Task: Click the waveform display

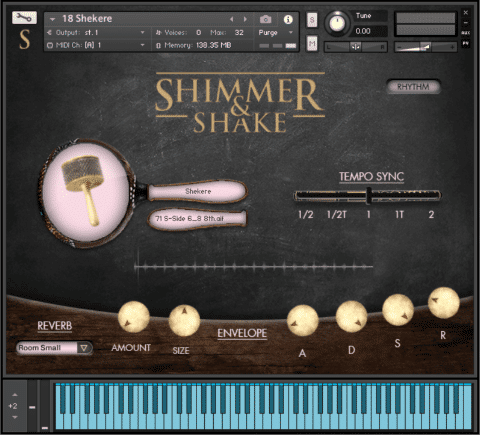Action: coord(253,266)
